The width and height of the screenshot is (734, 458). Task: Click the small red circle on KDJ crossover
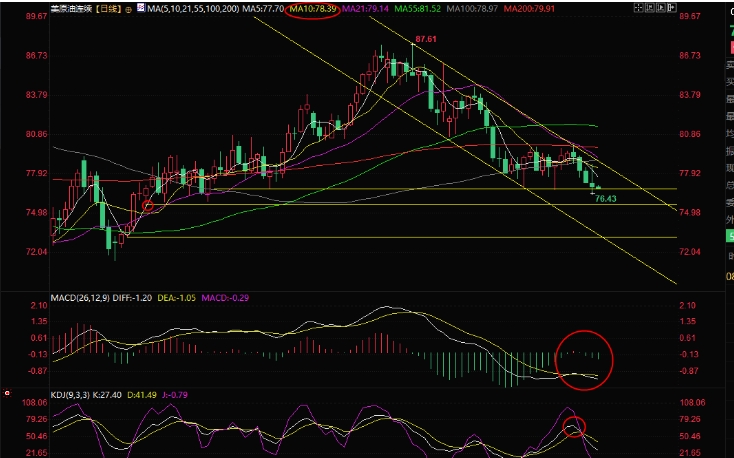[x=574, y=427]
